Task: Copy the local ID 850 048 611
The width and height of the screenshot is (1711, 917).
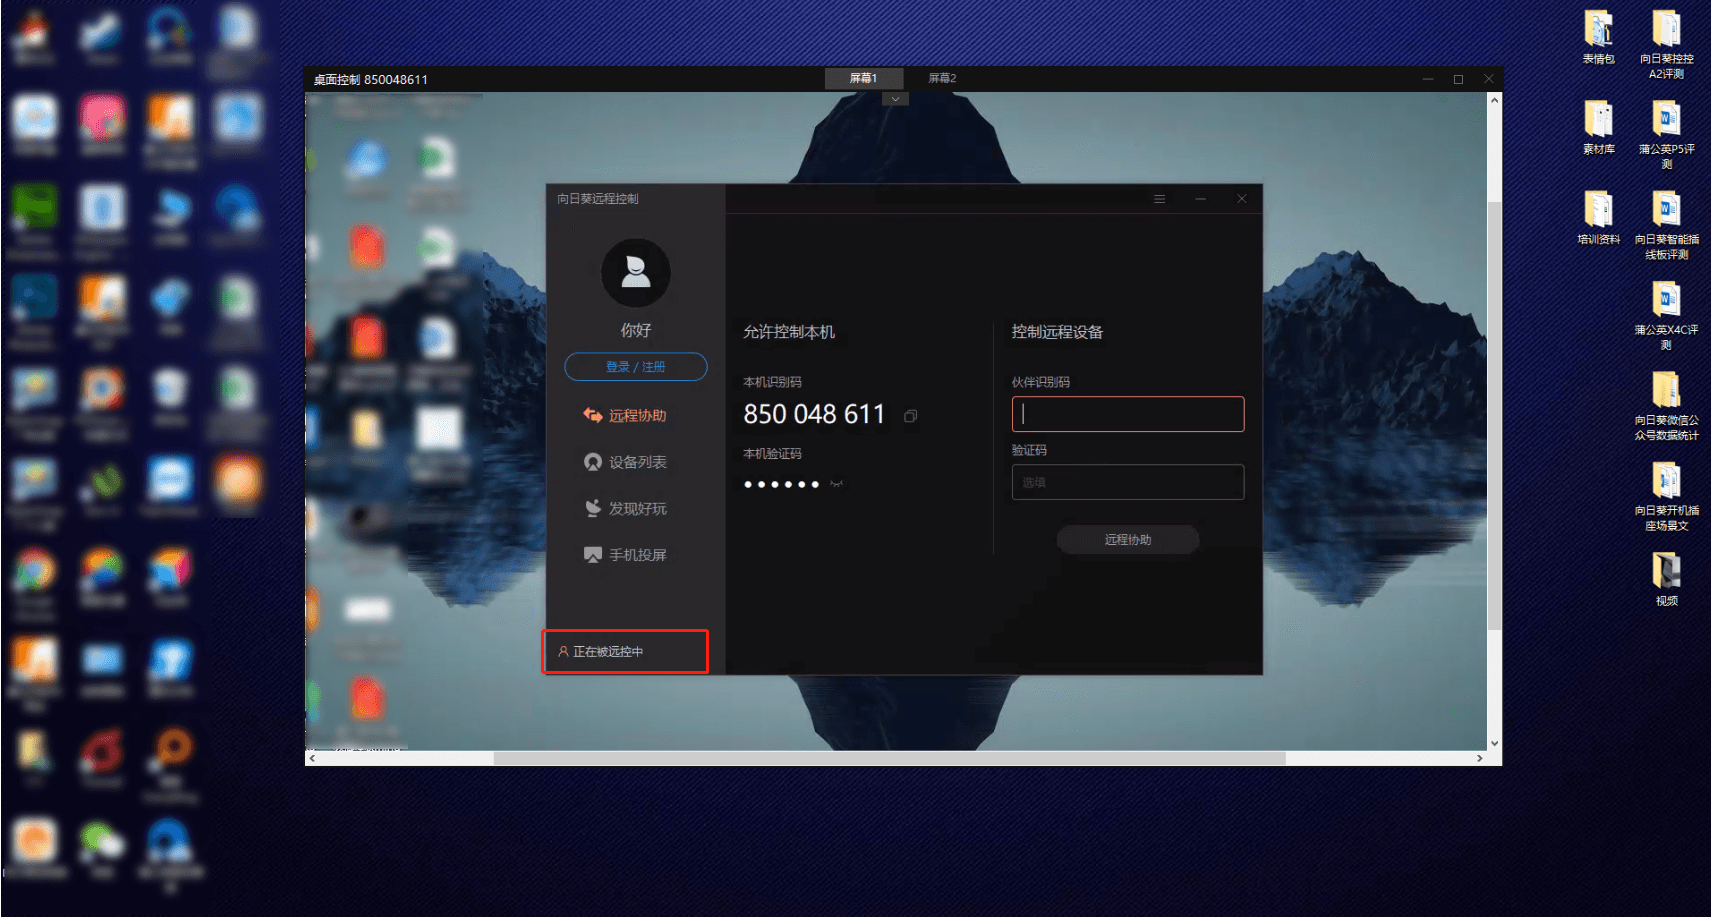Action: point(910,416)
